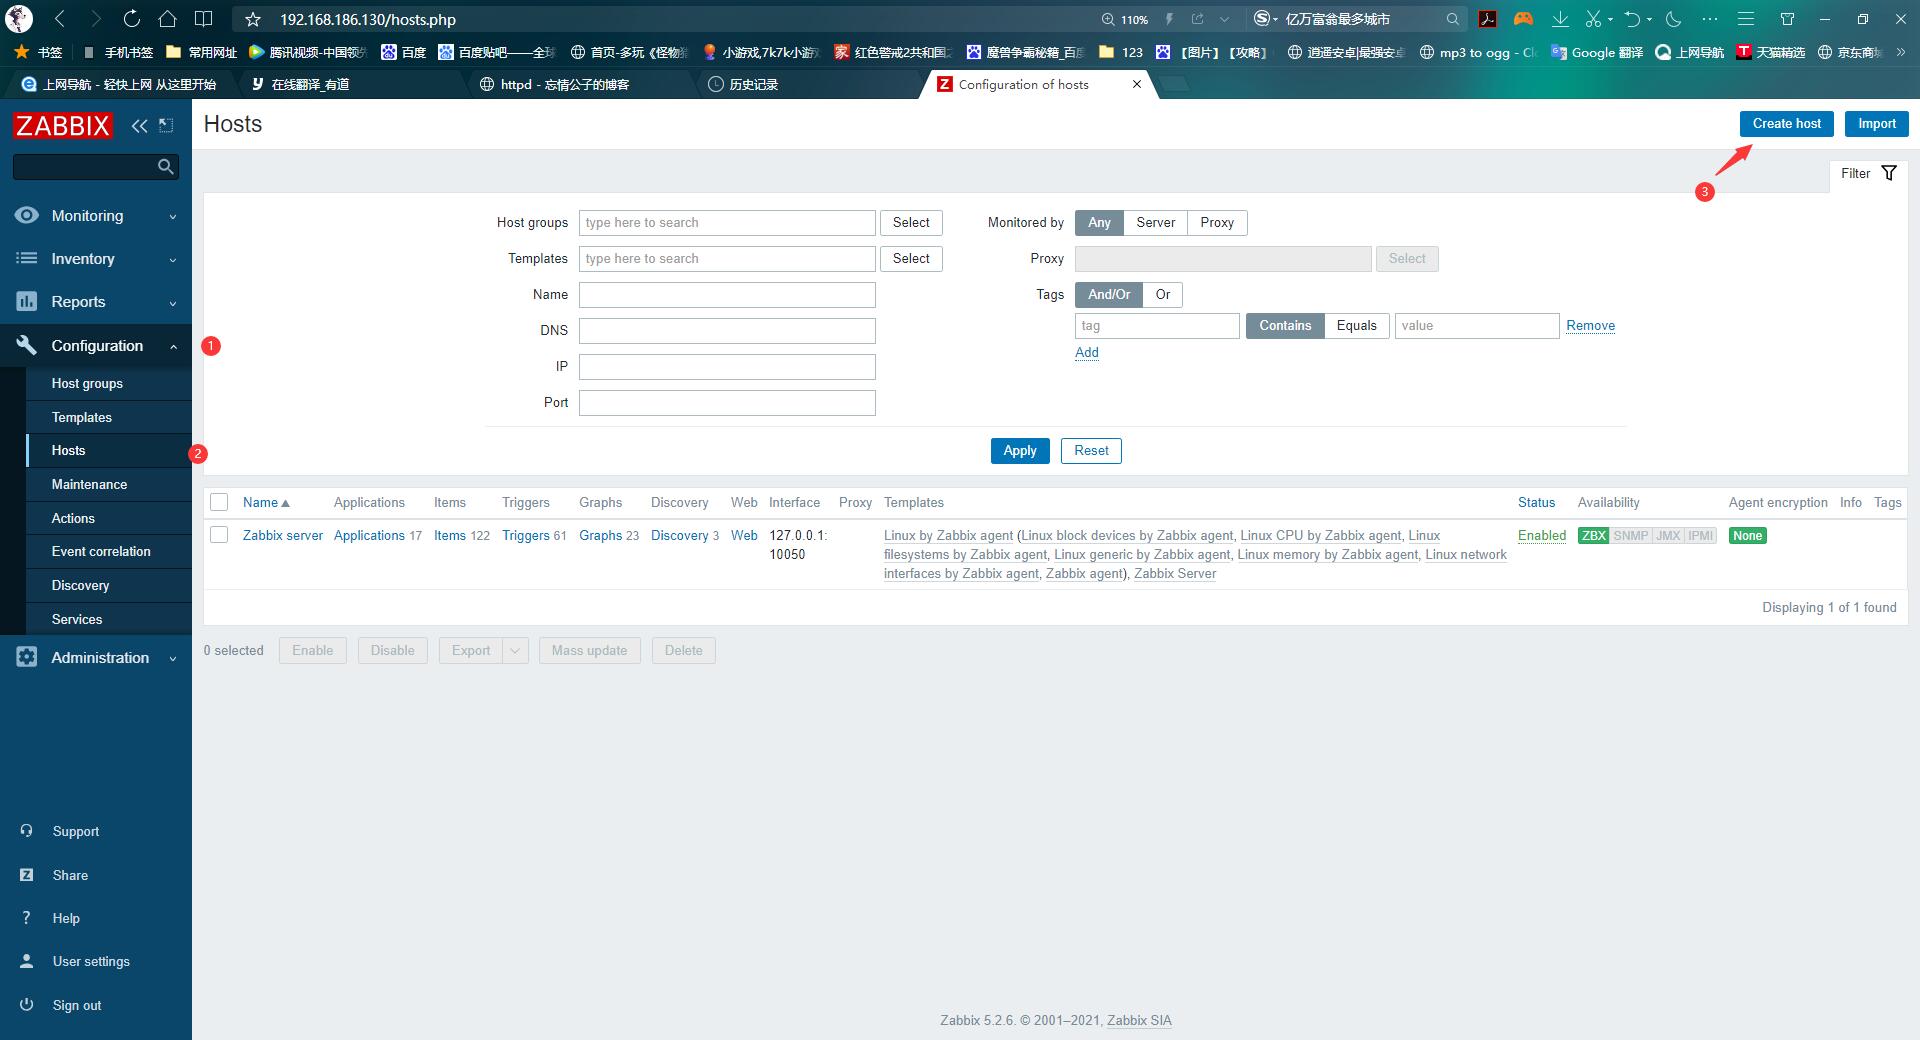
Task: Click the Configuration wrench icon
Action: tap(27, 345)
